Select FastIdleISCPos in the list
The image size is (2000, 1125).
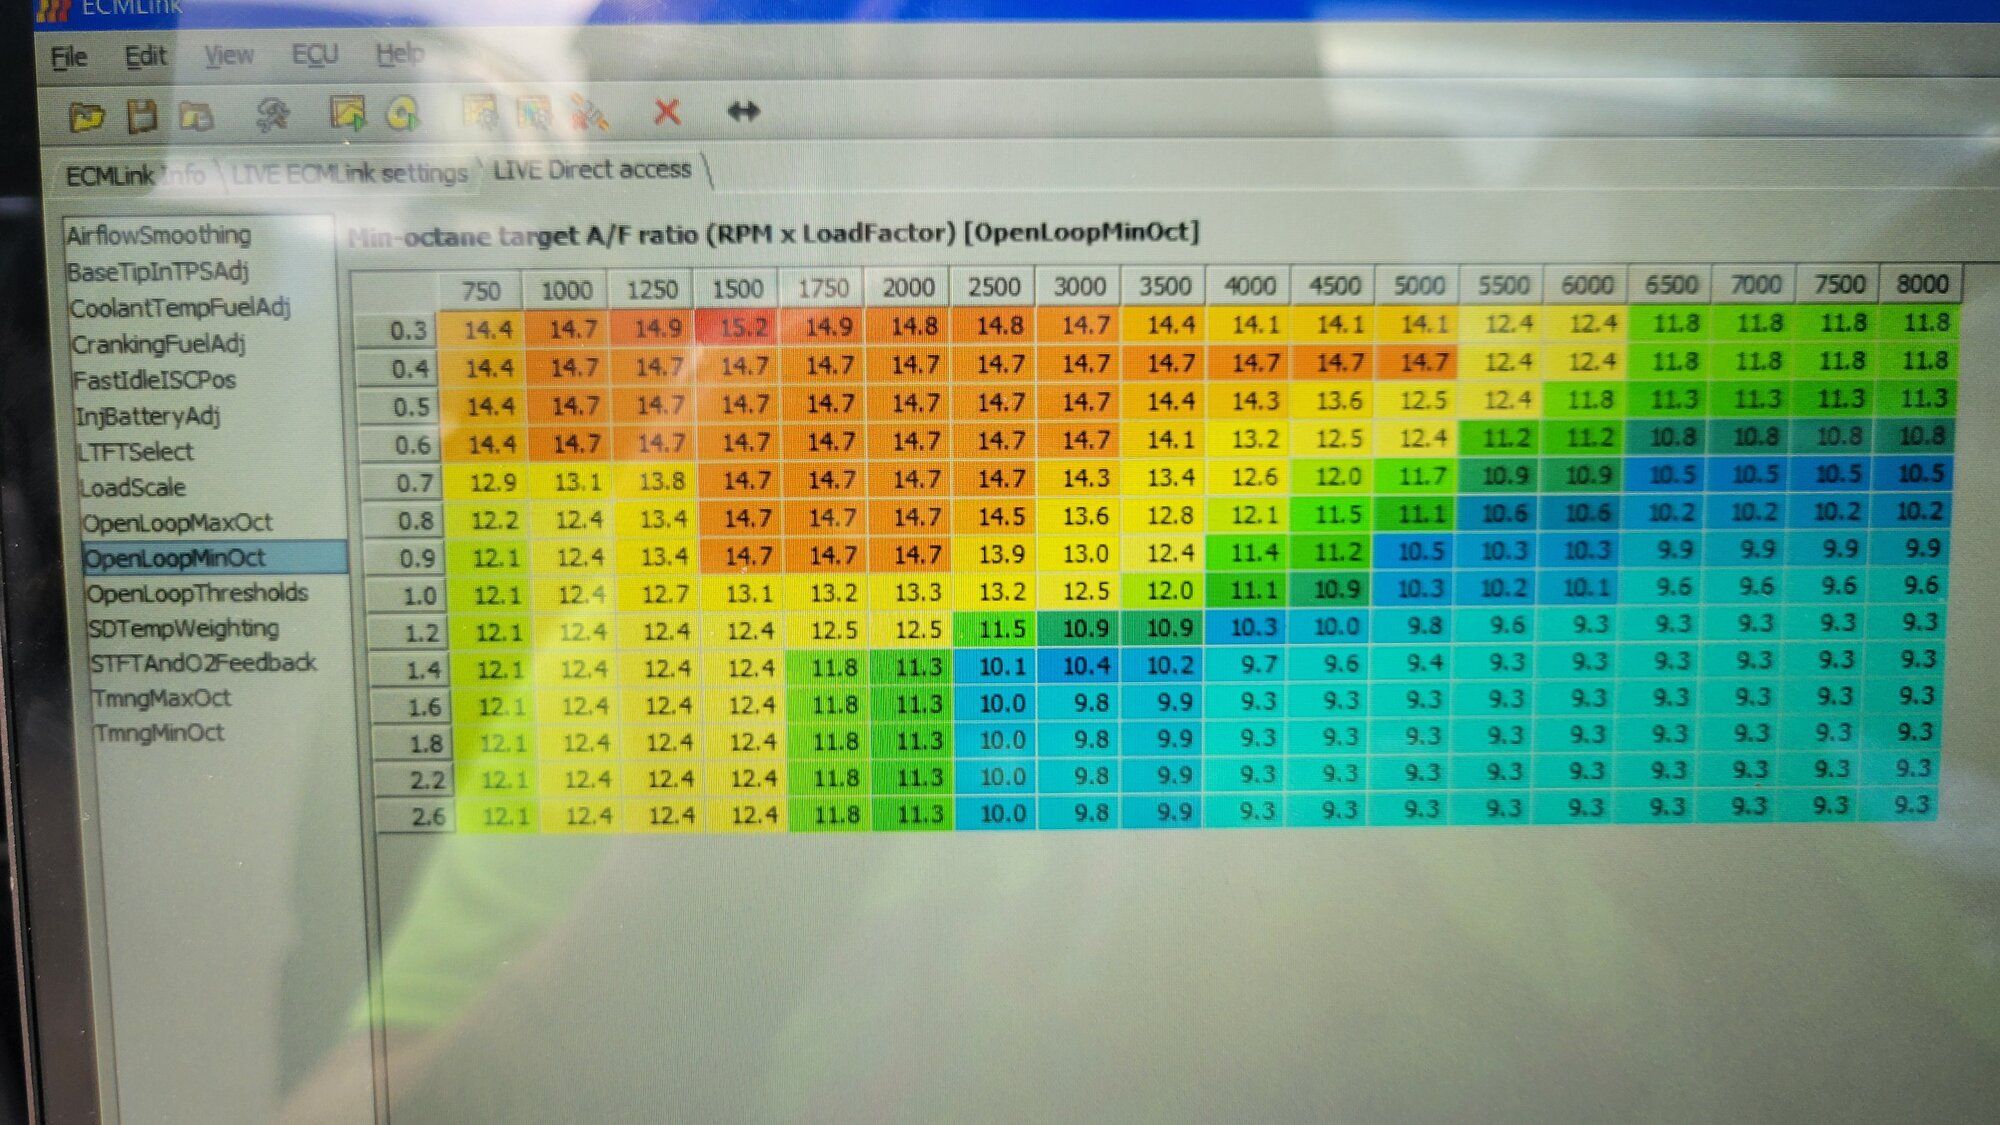pos(155,380)
